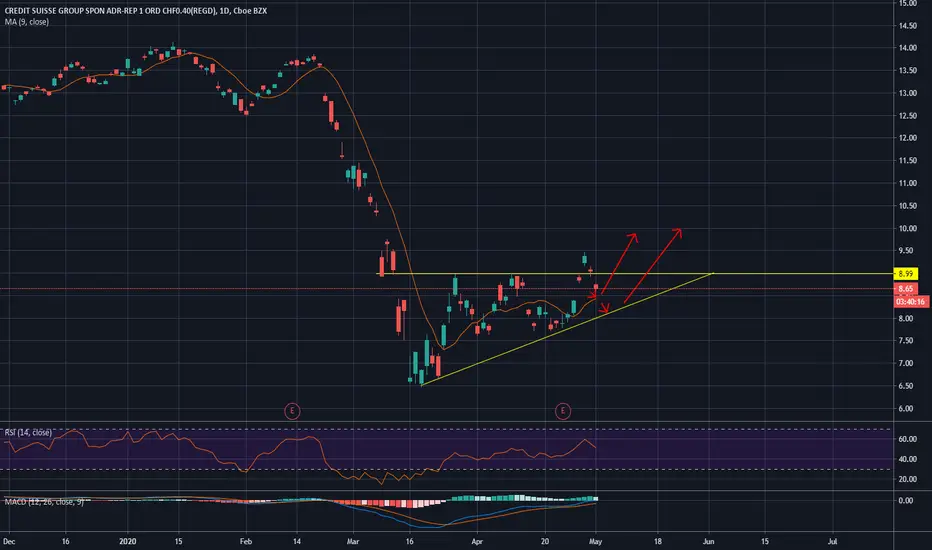932x550 pixels.
Task: Click the 7.00 price axis value
Action: tap(908, 364)
